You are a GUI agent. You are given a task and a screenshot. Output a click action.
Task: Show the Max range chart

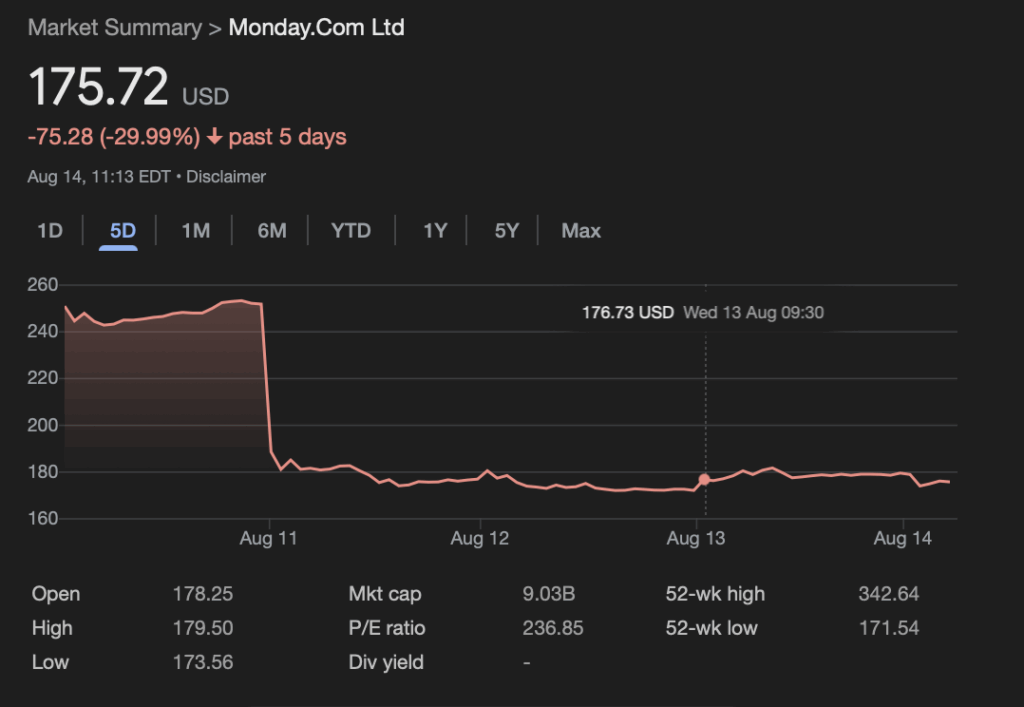coord(581,231)
